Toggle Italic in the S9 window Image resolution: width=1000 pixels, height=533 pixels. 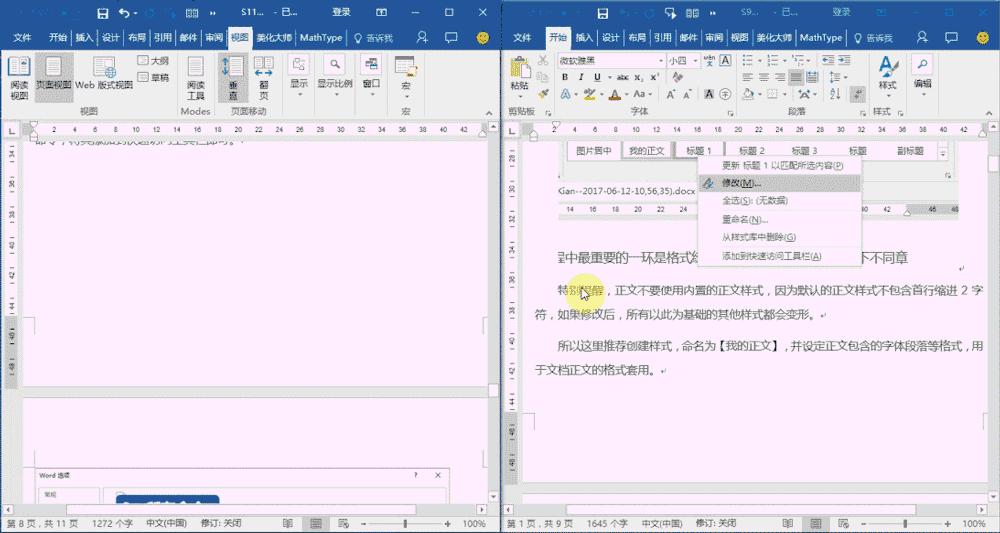tap(581, 77)
